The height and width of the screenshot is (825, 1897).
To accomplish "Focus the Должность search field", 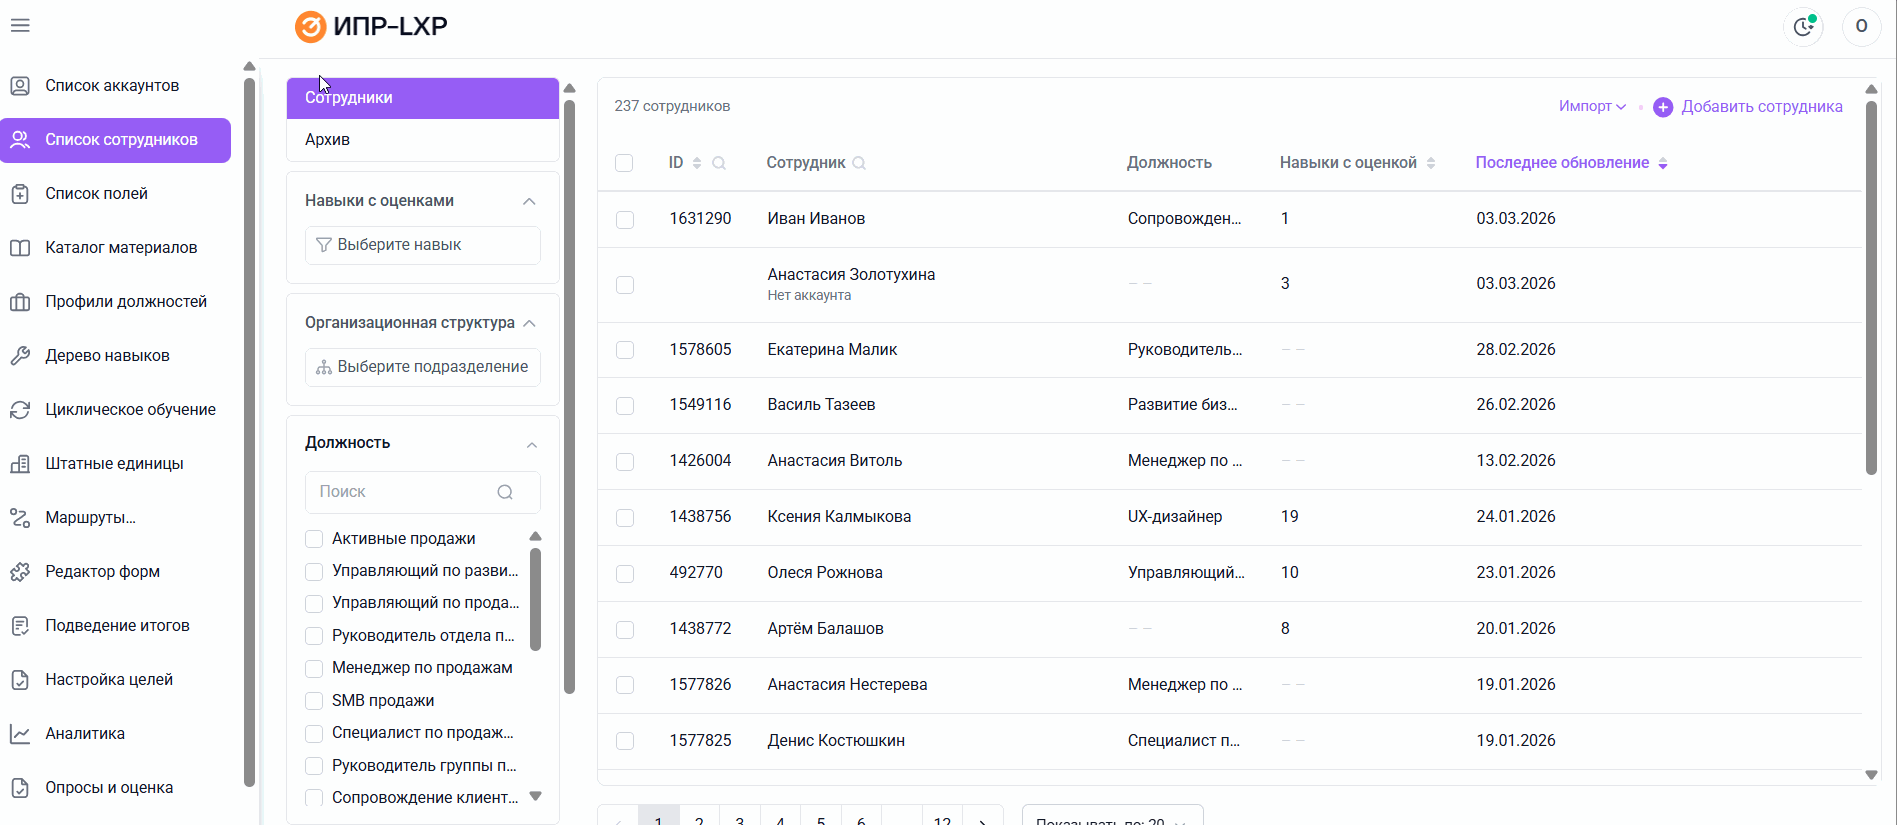I will tap(405, 492).
